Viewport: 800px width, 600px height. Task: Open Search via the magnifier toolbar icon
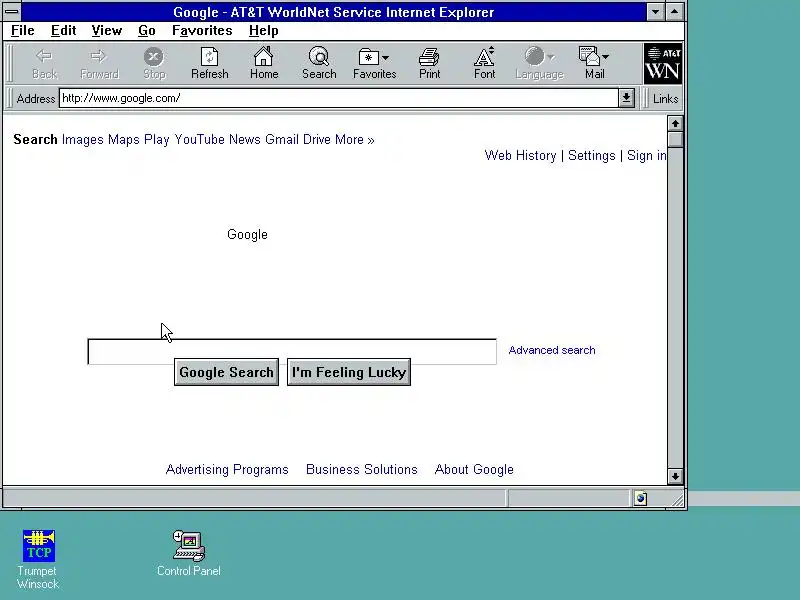point(319,56)
